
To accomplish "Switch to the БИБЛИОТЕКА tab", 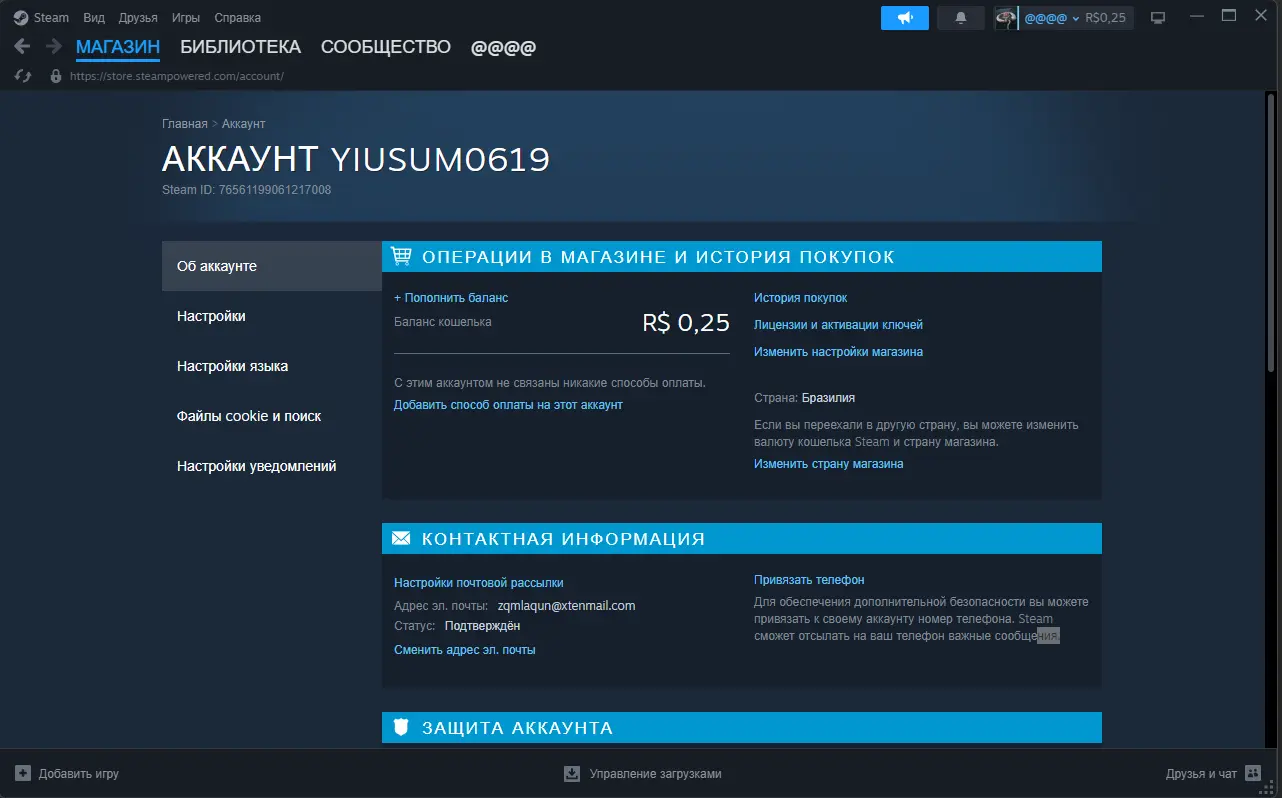I will pos(240,47).
